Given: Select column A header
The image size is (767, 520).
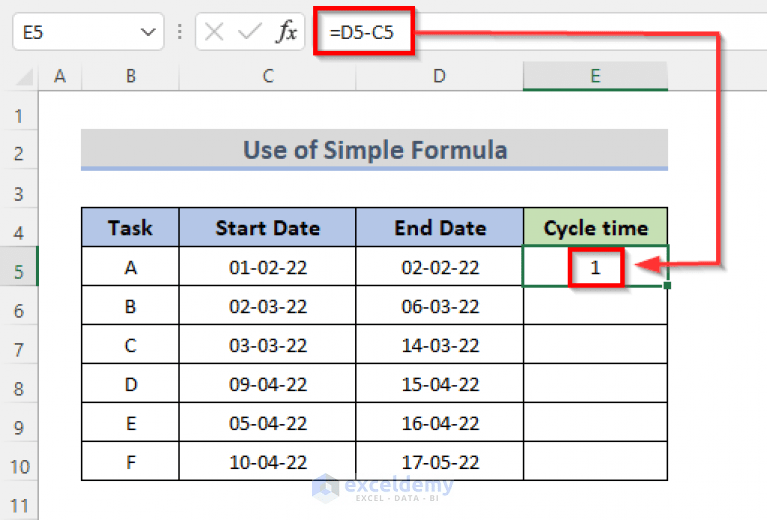Looking at the screenshot, I should click(x=60, y=76).
